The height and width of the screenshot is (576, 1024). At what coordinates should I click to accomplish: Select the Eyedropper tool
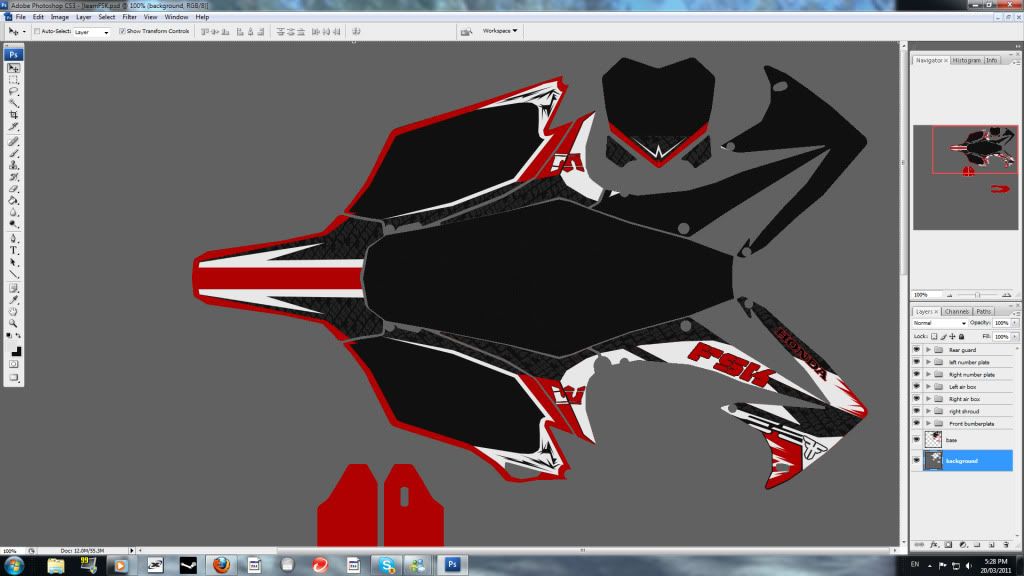click(x=14, y=300)
